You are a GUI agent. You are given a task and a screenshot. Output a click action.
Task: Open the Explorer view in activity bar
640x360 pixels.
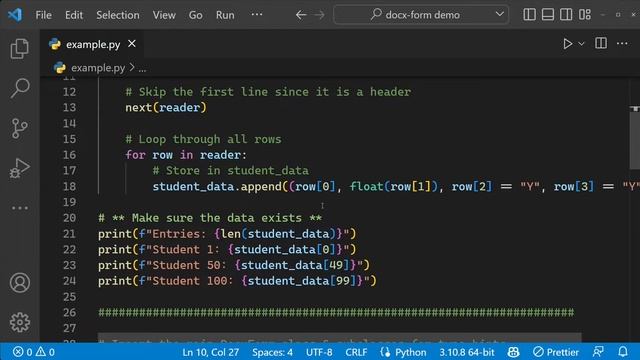[x=19, y=49]
